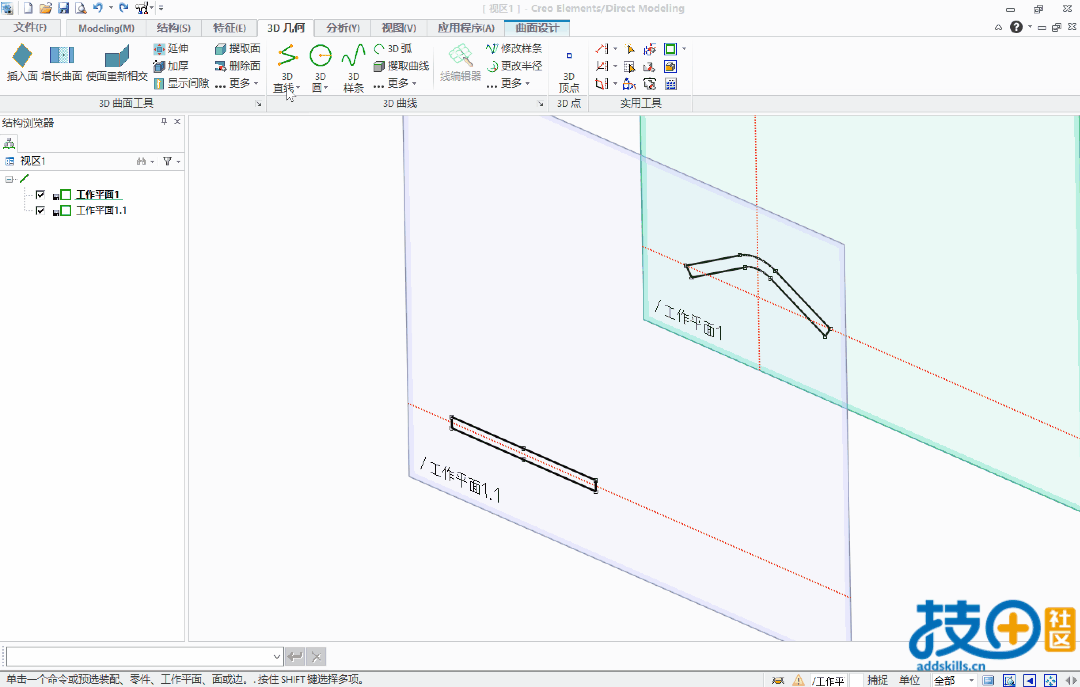Click the print preview icon
Screen dimensions: 1080x687
tap(81, 8)
